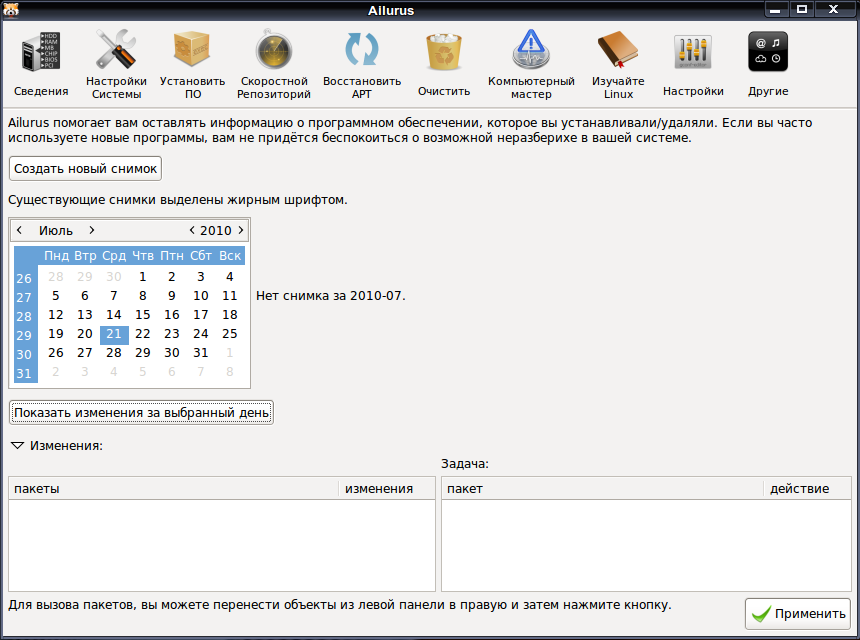Click the Ailurus red panda title icon
This screenshot has height=640, width=860.
click(x=11, y=9)
